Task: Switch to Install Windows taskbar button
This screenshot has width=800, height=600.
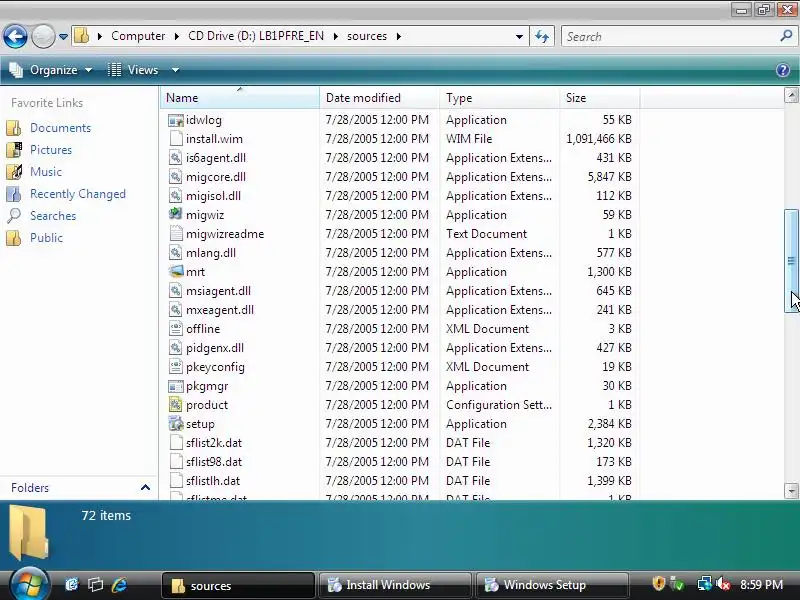Action: pyautogui.click(x=394, y=585)
